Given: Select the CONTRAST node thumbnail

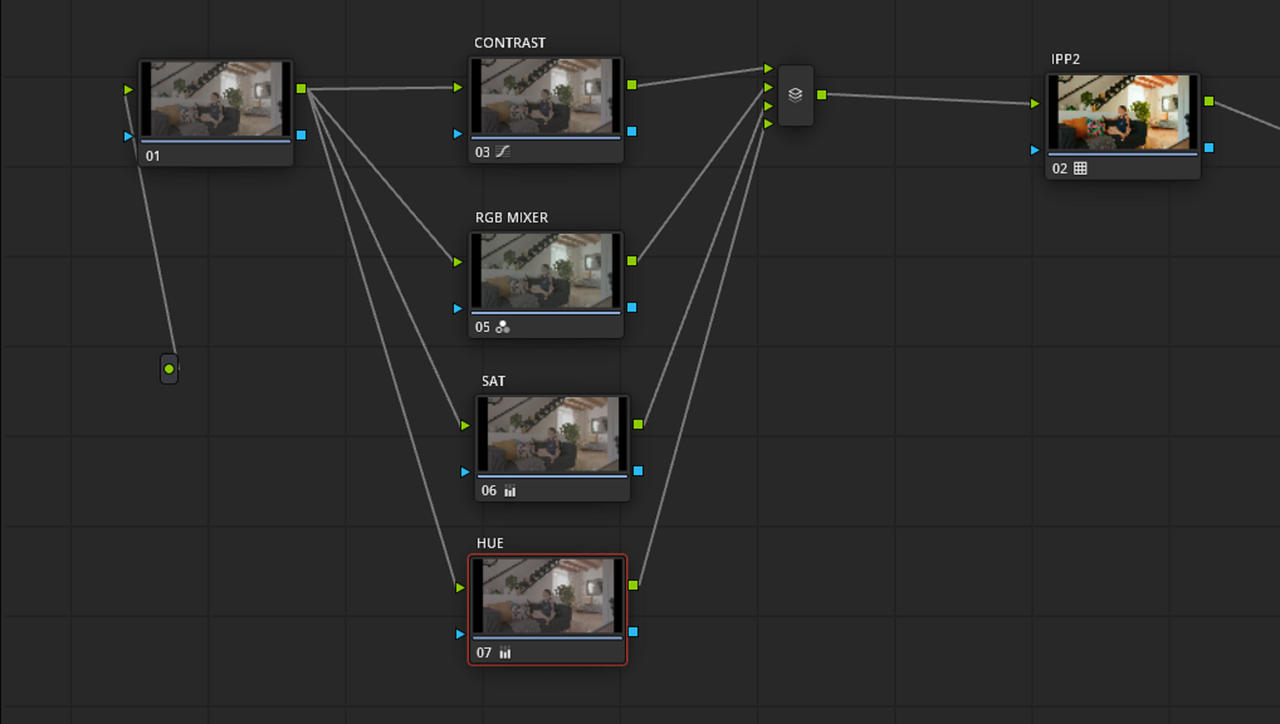Looking at the screenshot, I should pos(547,96).
